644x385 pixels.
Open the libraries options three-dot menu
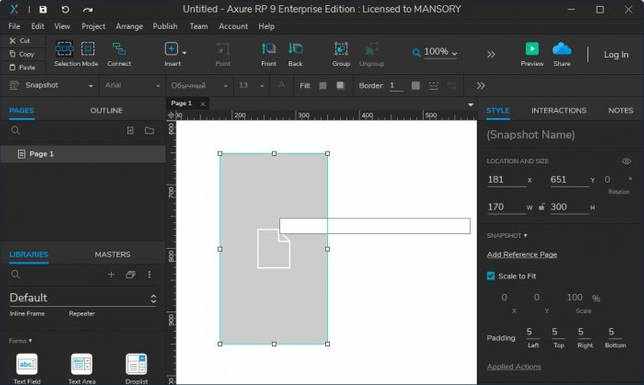(149, 274)
